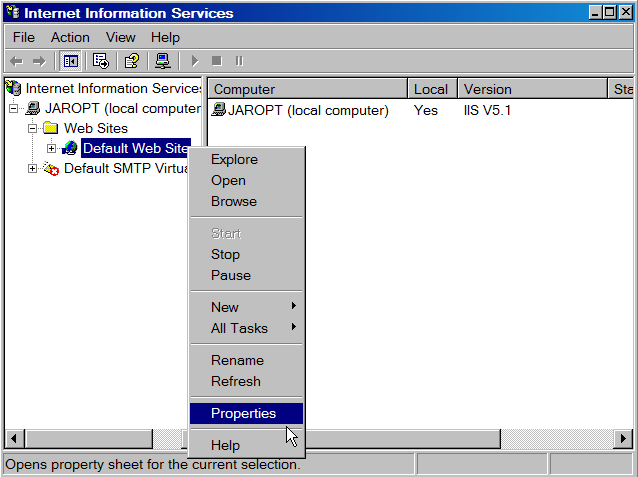Click the Start item play icon
638x477 pixels.
tap(195, 61)
